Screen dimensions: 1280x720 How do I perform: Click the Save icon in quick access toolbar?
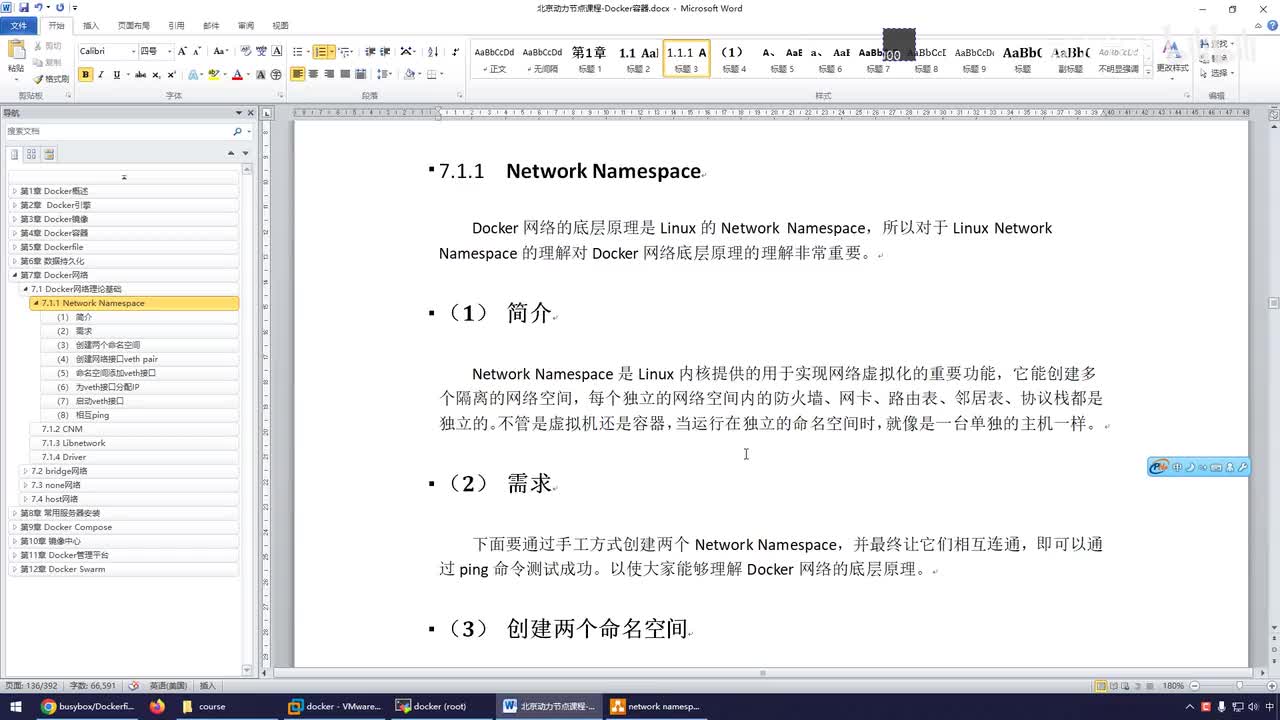(24, 8)
